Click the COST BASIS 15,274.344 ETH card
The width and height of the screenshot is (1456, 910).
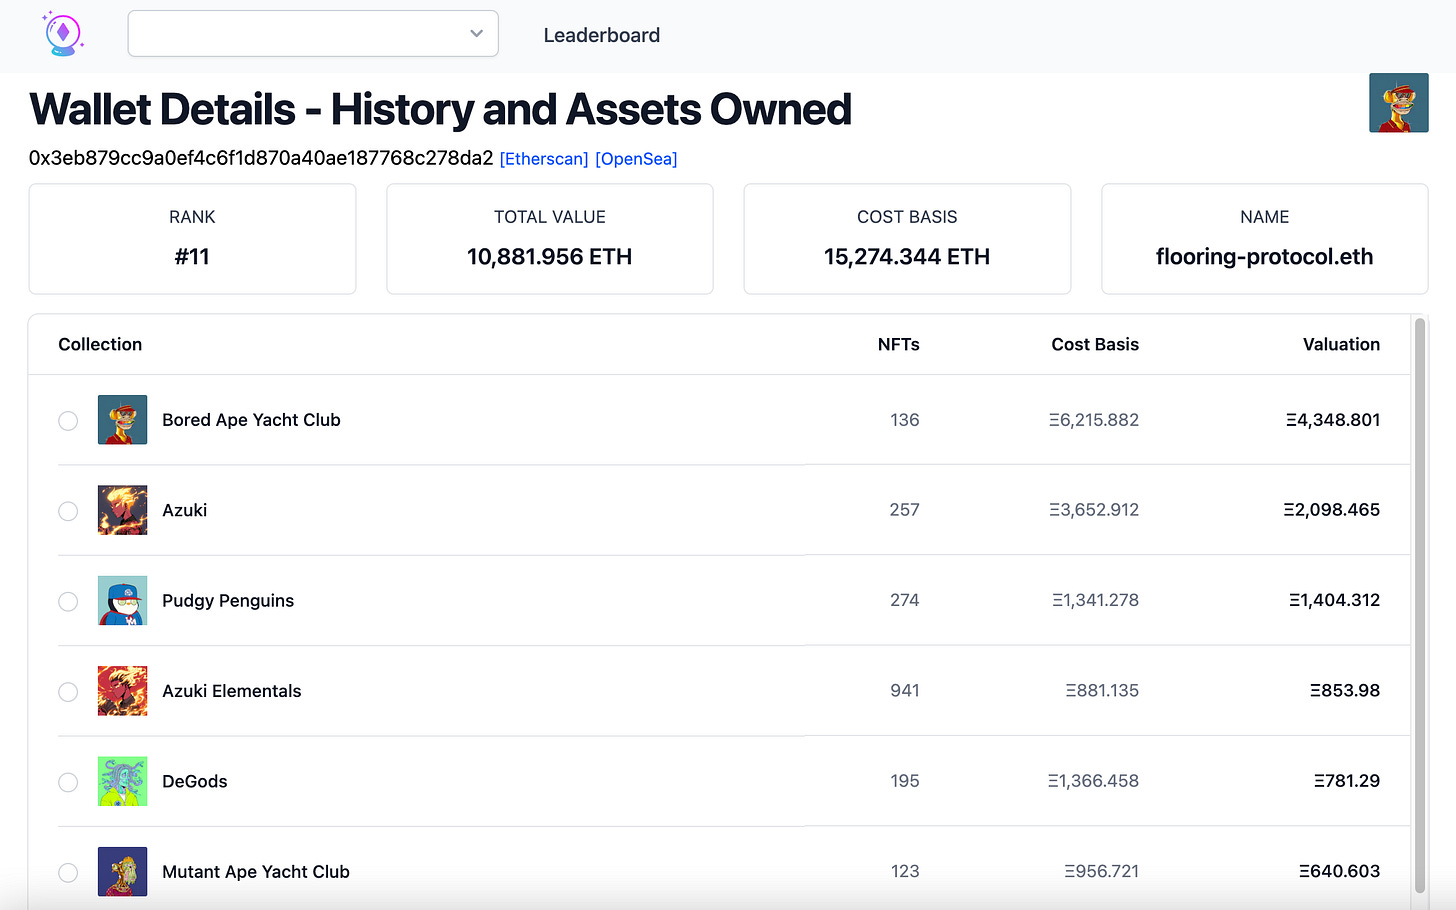907,239
